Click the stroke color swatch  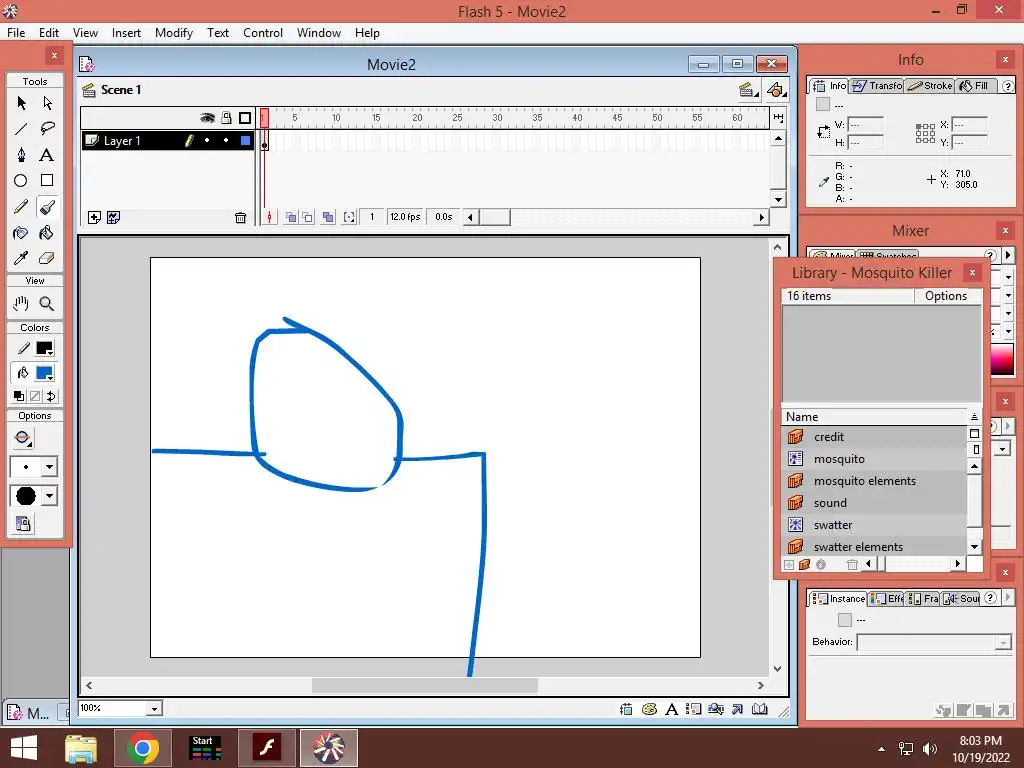coord(44,348)
